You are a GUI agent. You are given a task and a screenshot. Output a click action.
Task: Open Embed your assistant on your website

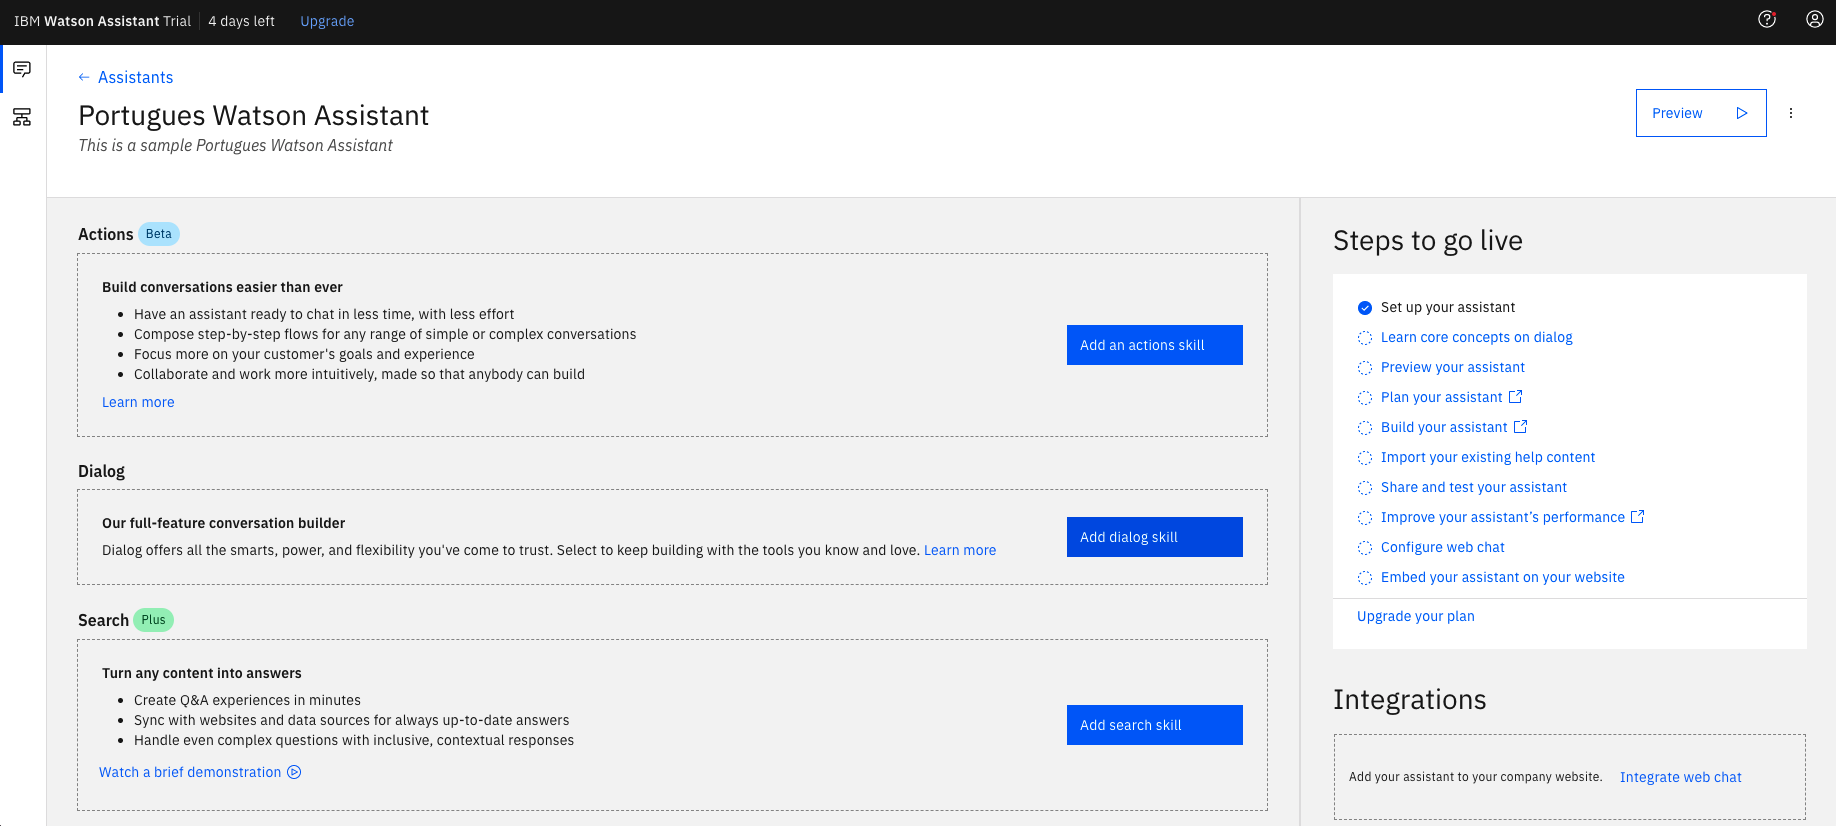[x=1502, y=577]
